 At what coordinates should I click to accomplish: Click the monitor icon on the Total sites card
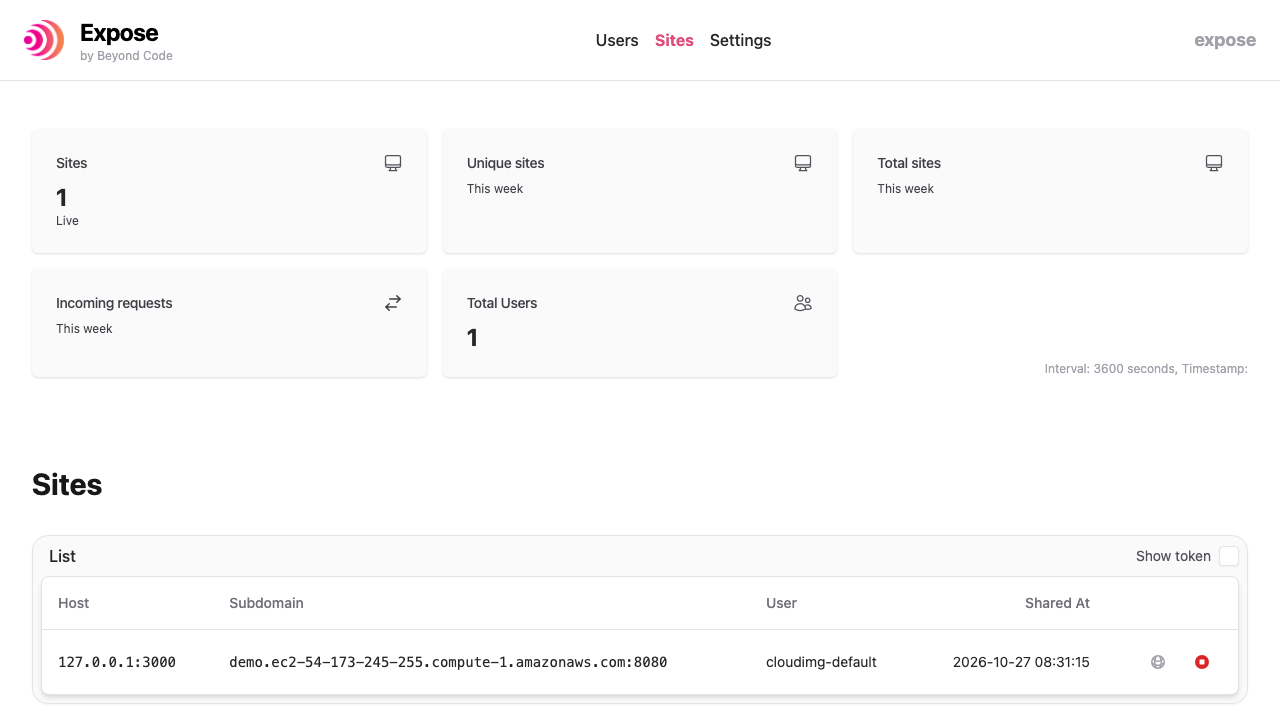coord(1214,163)
